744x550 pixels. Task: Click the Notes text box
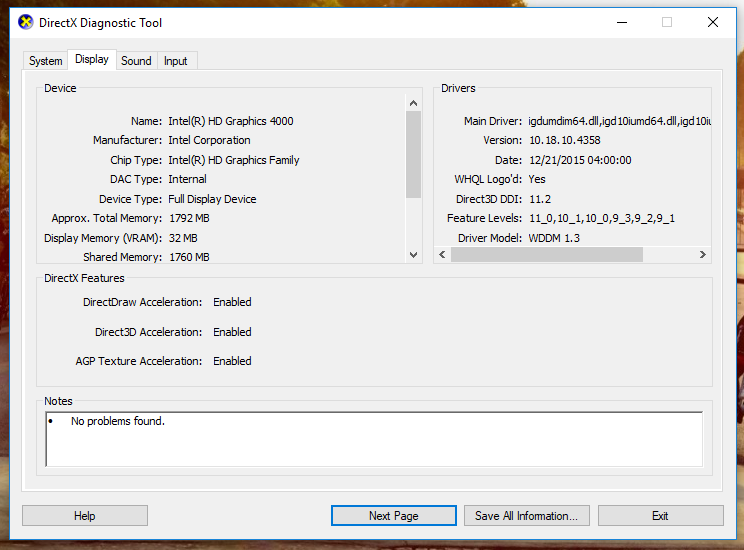[x=374, y=439]
